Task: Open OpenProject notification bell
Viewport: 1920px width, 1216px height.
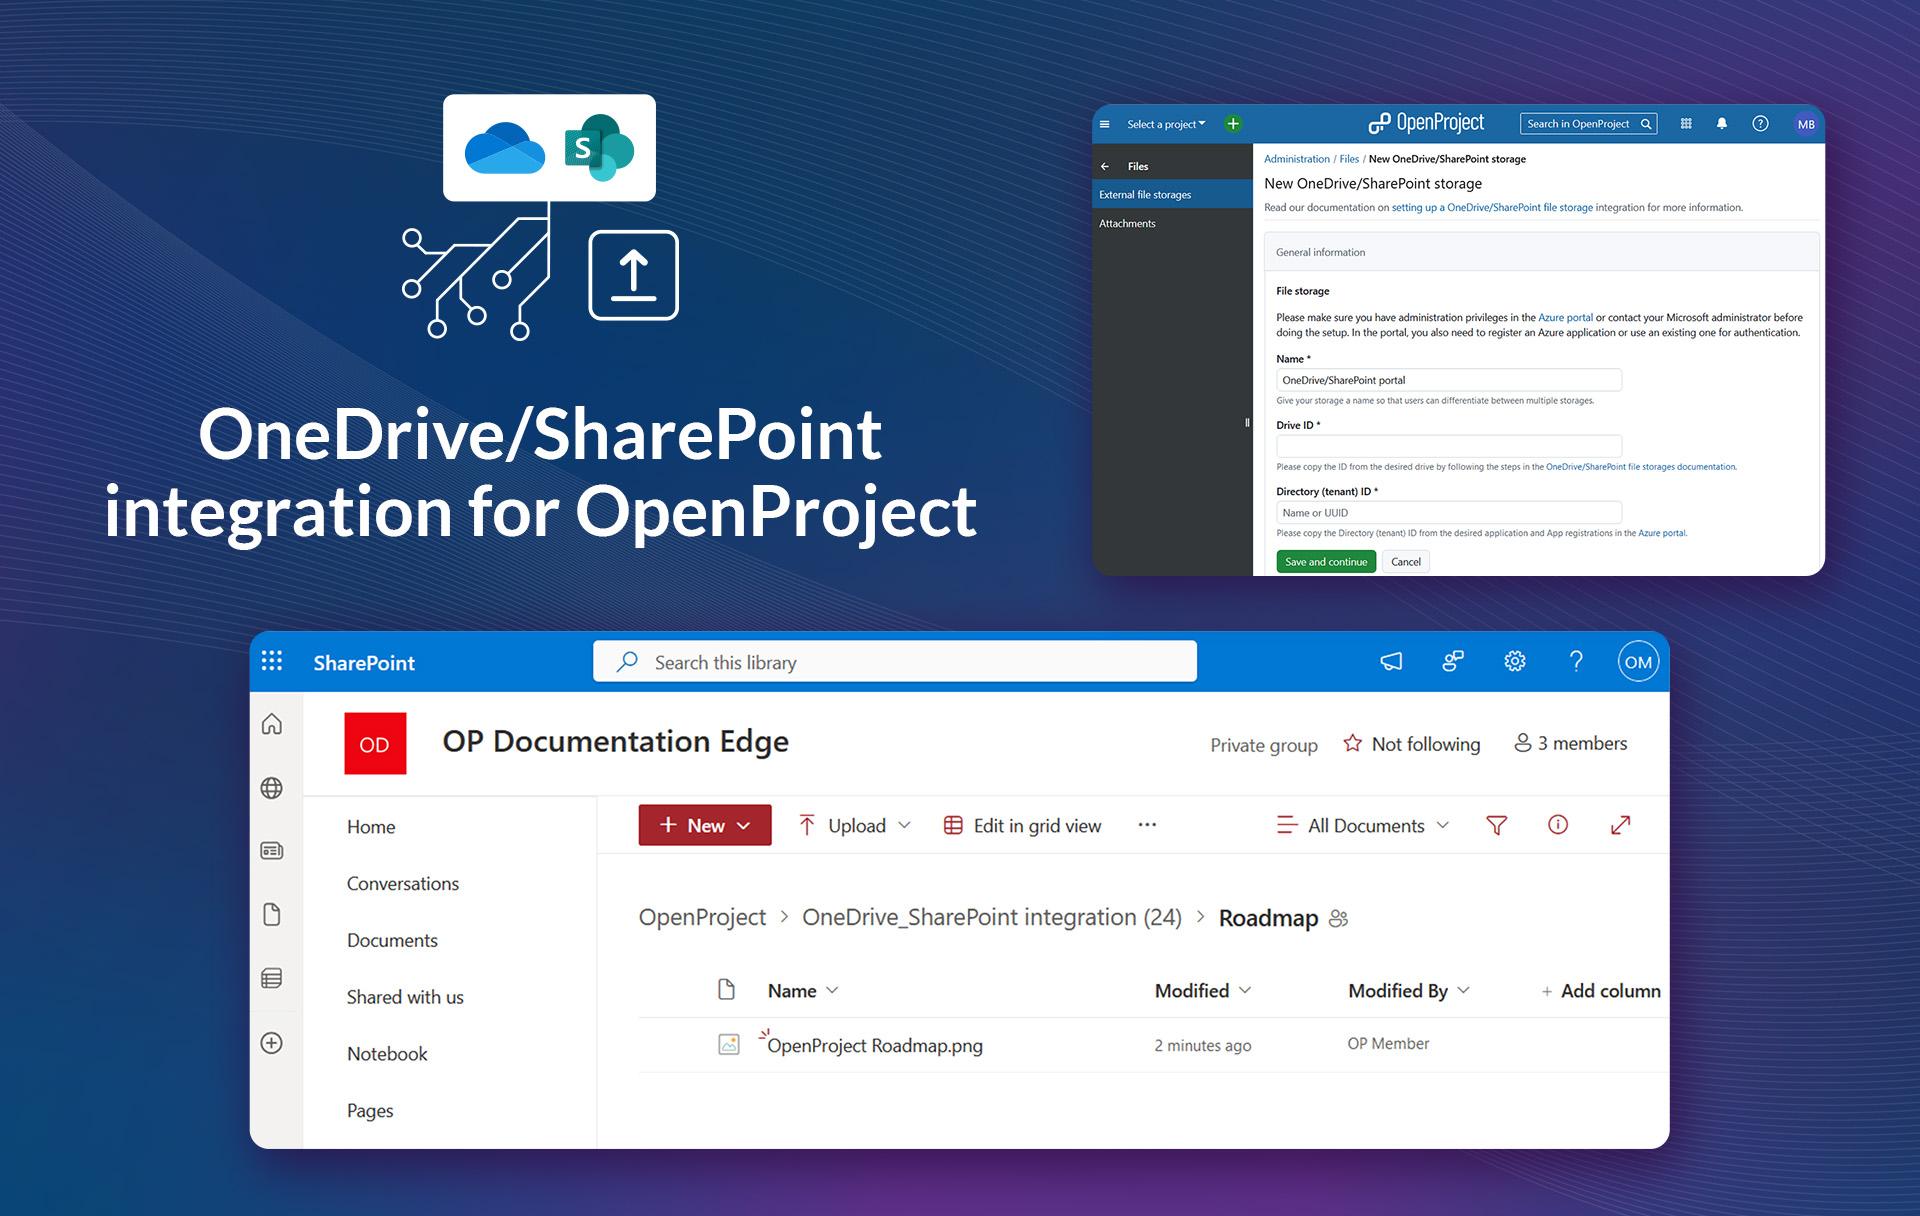Action: [1722, 124]
